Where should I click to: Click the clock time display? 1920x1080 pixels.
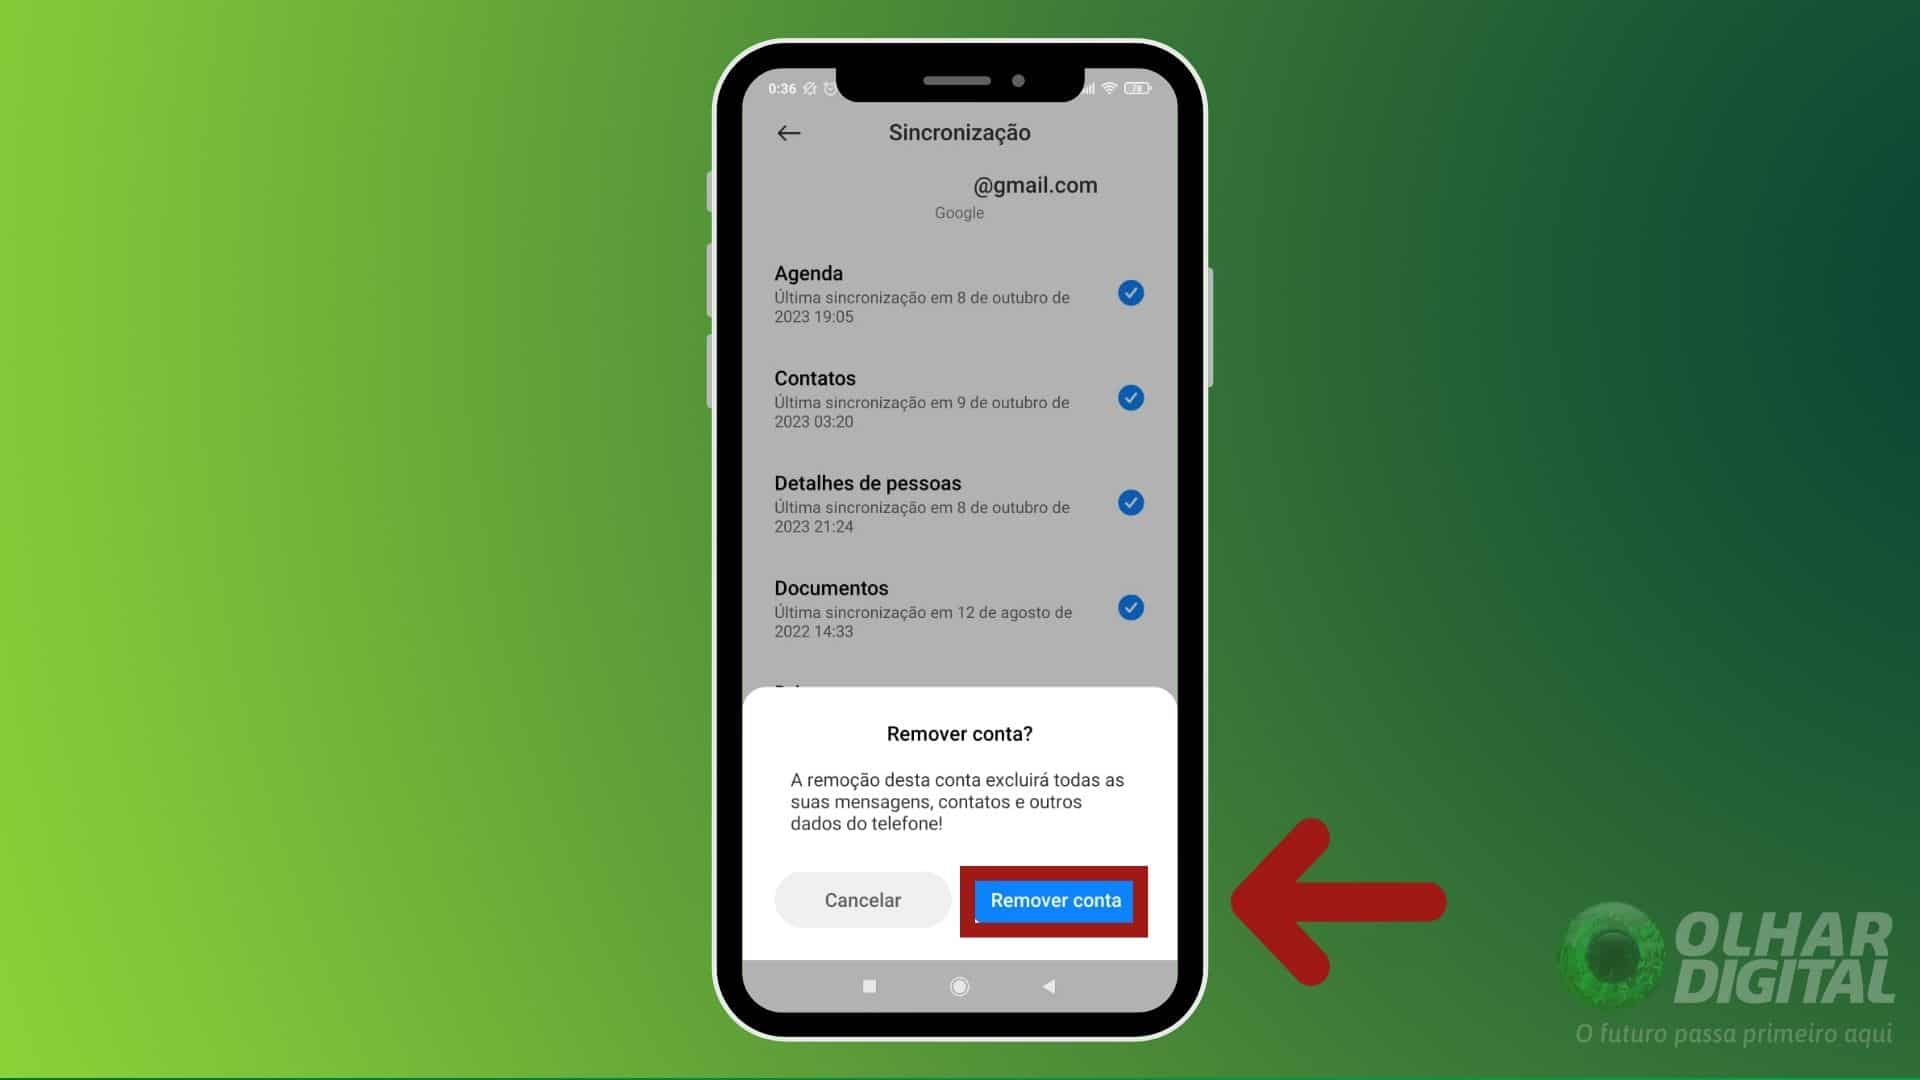(x=782, y=87)
